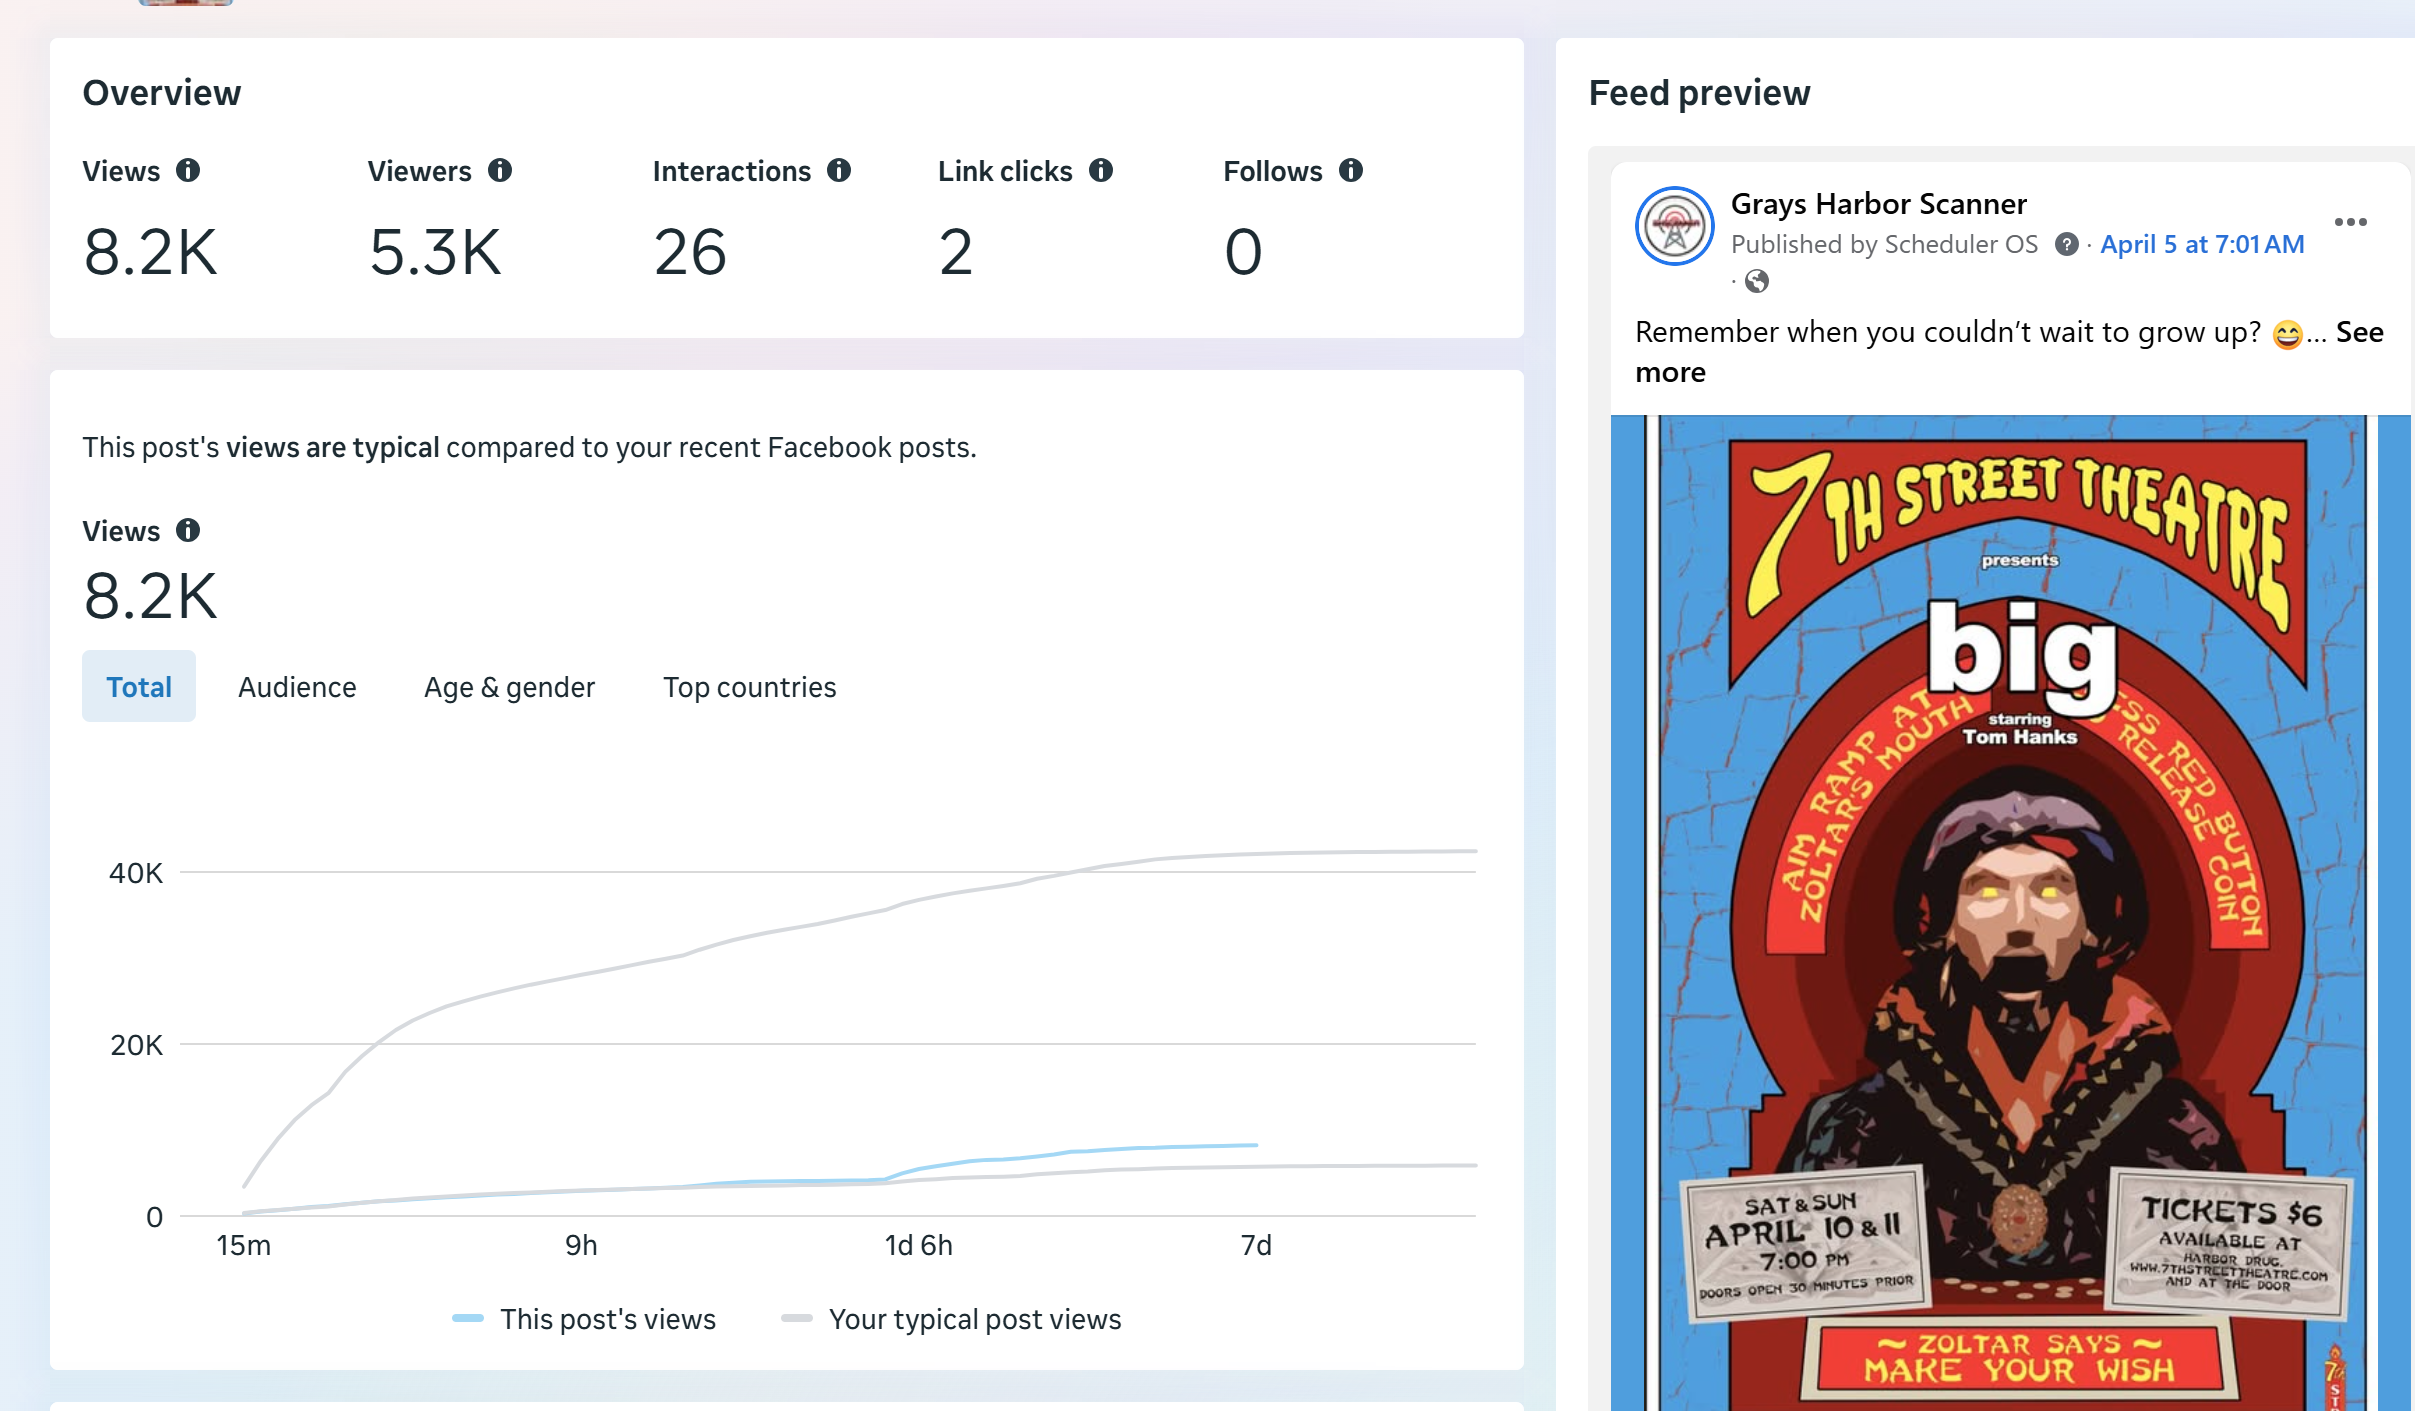Open the April 5 at 7:01 AM post link
2415x1411 pixels.
(2202, 245)
